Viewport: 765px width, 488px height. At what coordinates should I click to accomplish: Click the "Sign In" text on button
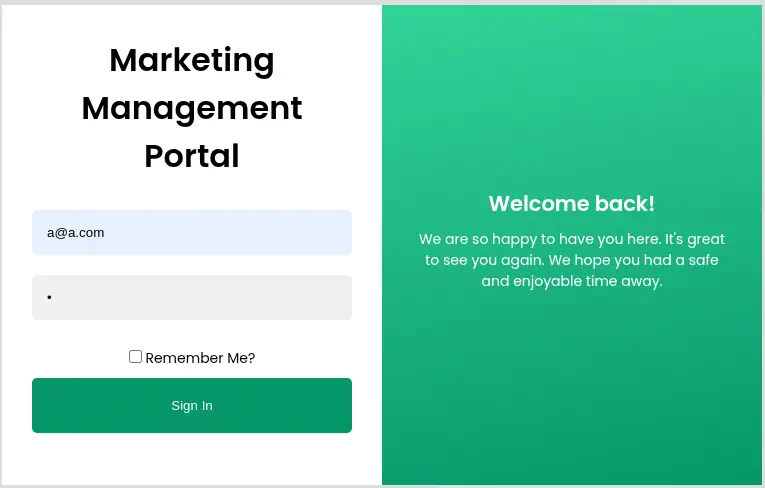pos(191,405)
